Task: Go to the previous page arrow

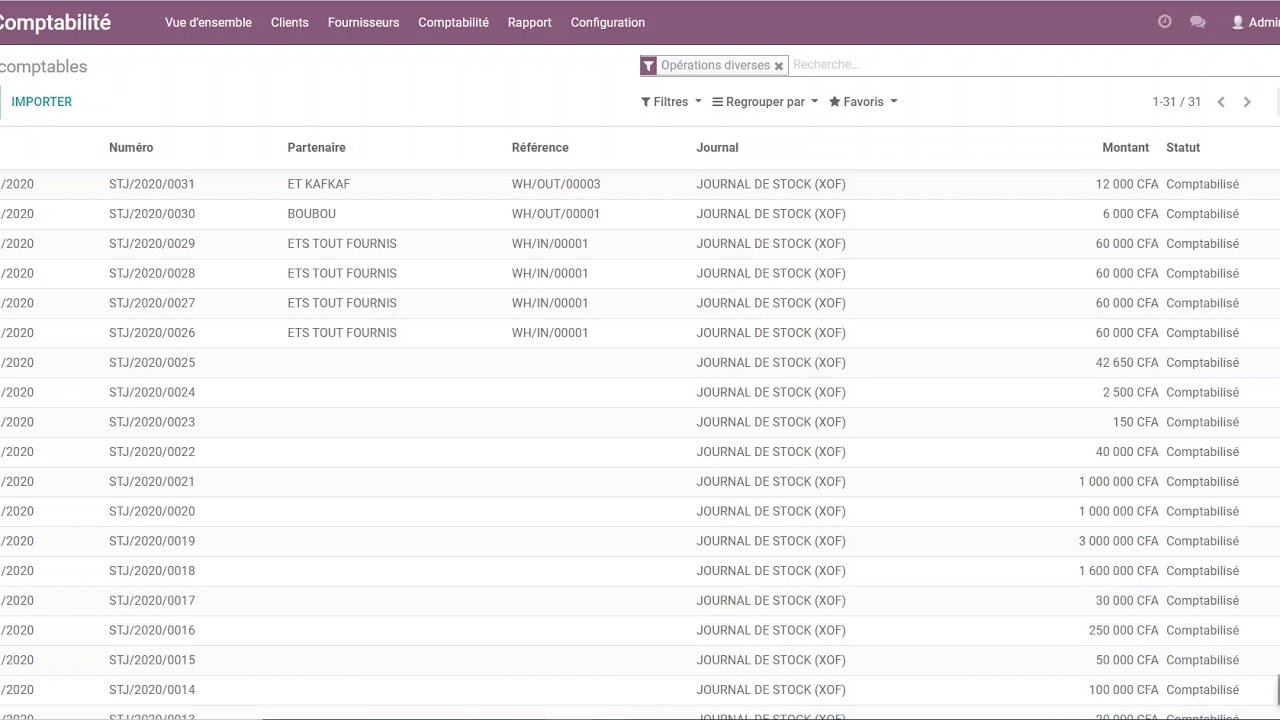Action: (1221, 102)
